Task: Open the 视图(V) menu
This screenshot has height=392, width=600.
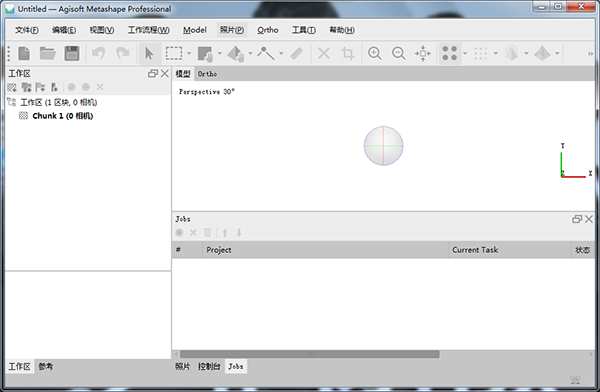Action: point(102,30)
